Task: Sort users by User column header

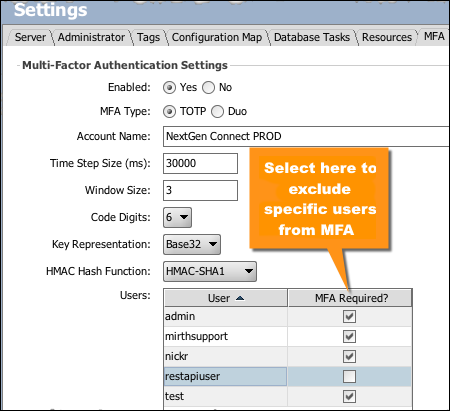Action: pyautogui.click(x=226, y=298)
